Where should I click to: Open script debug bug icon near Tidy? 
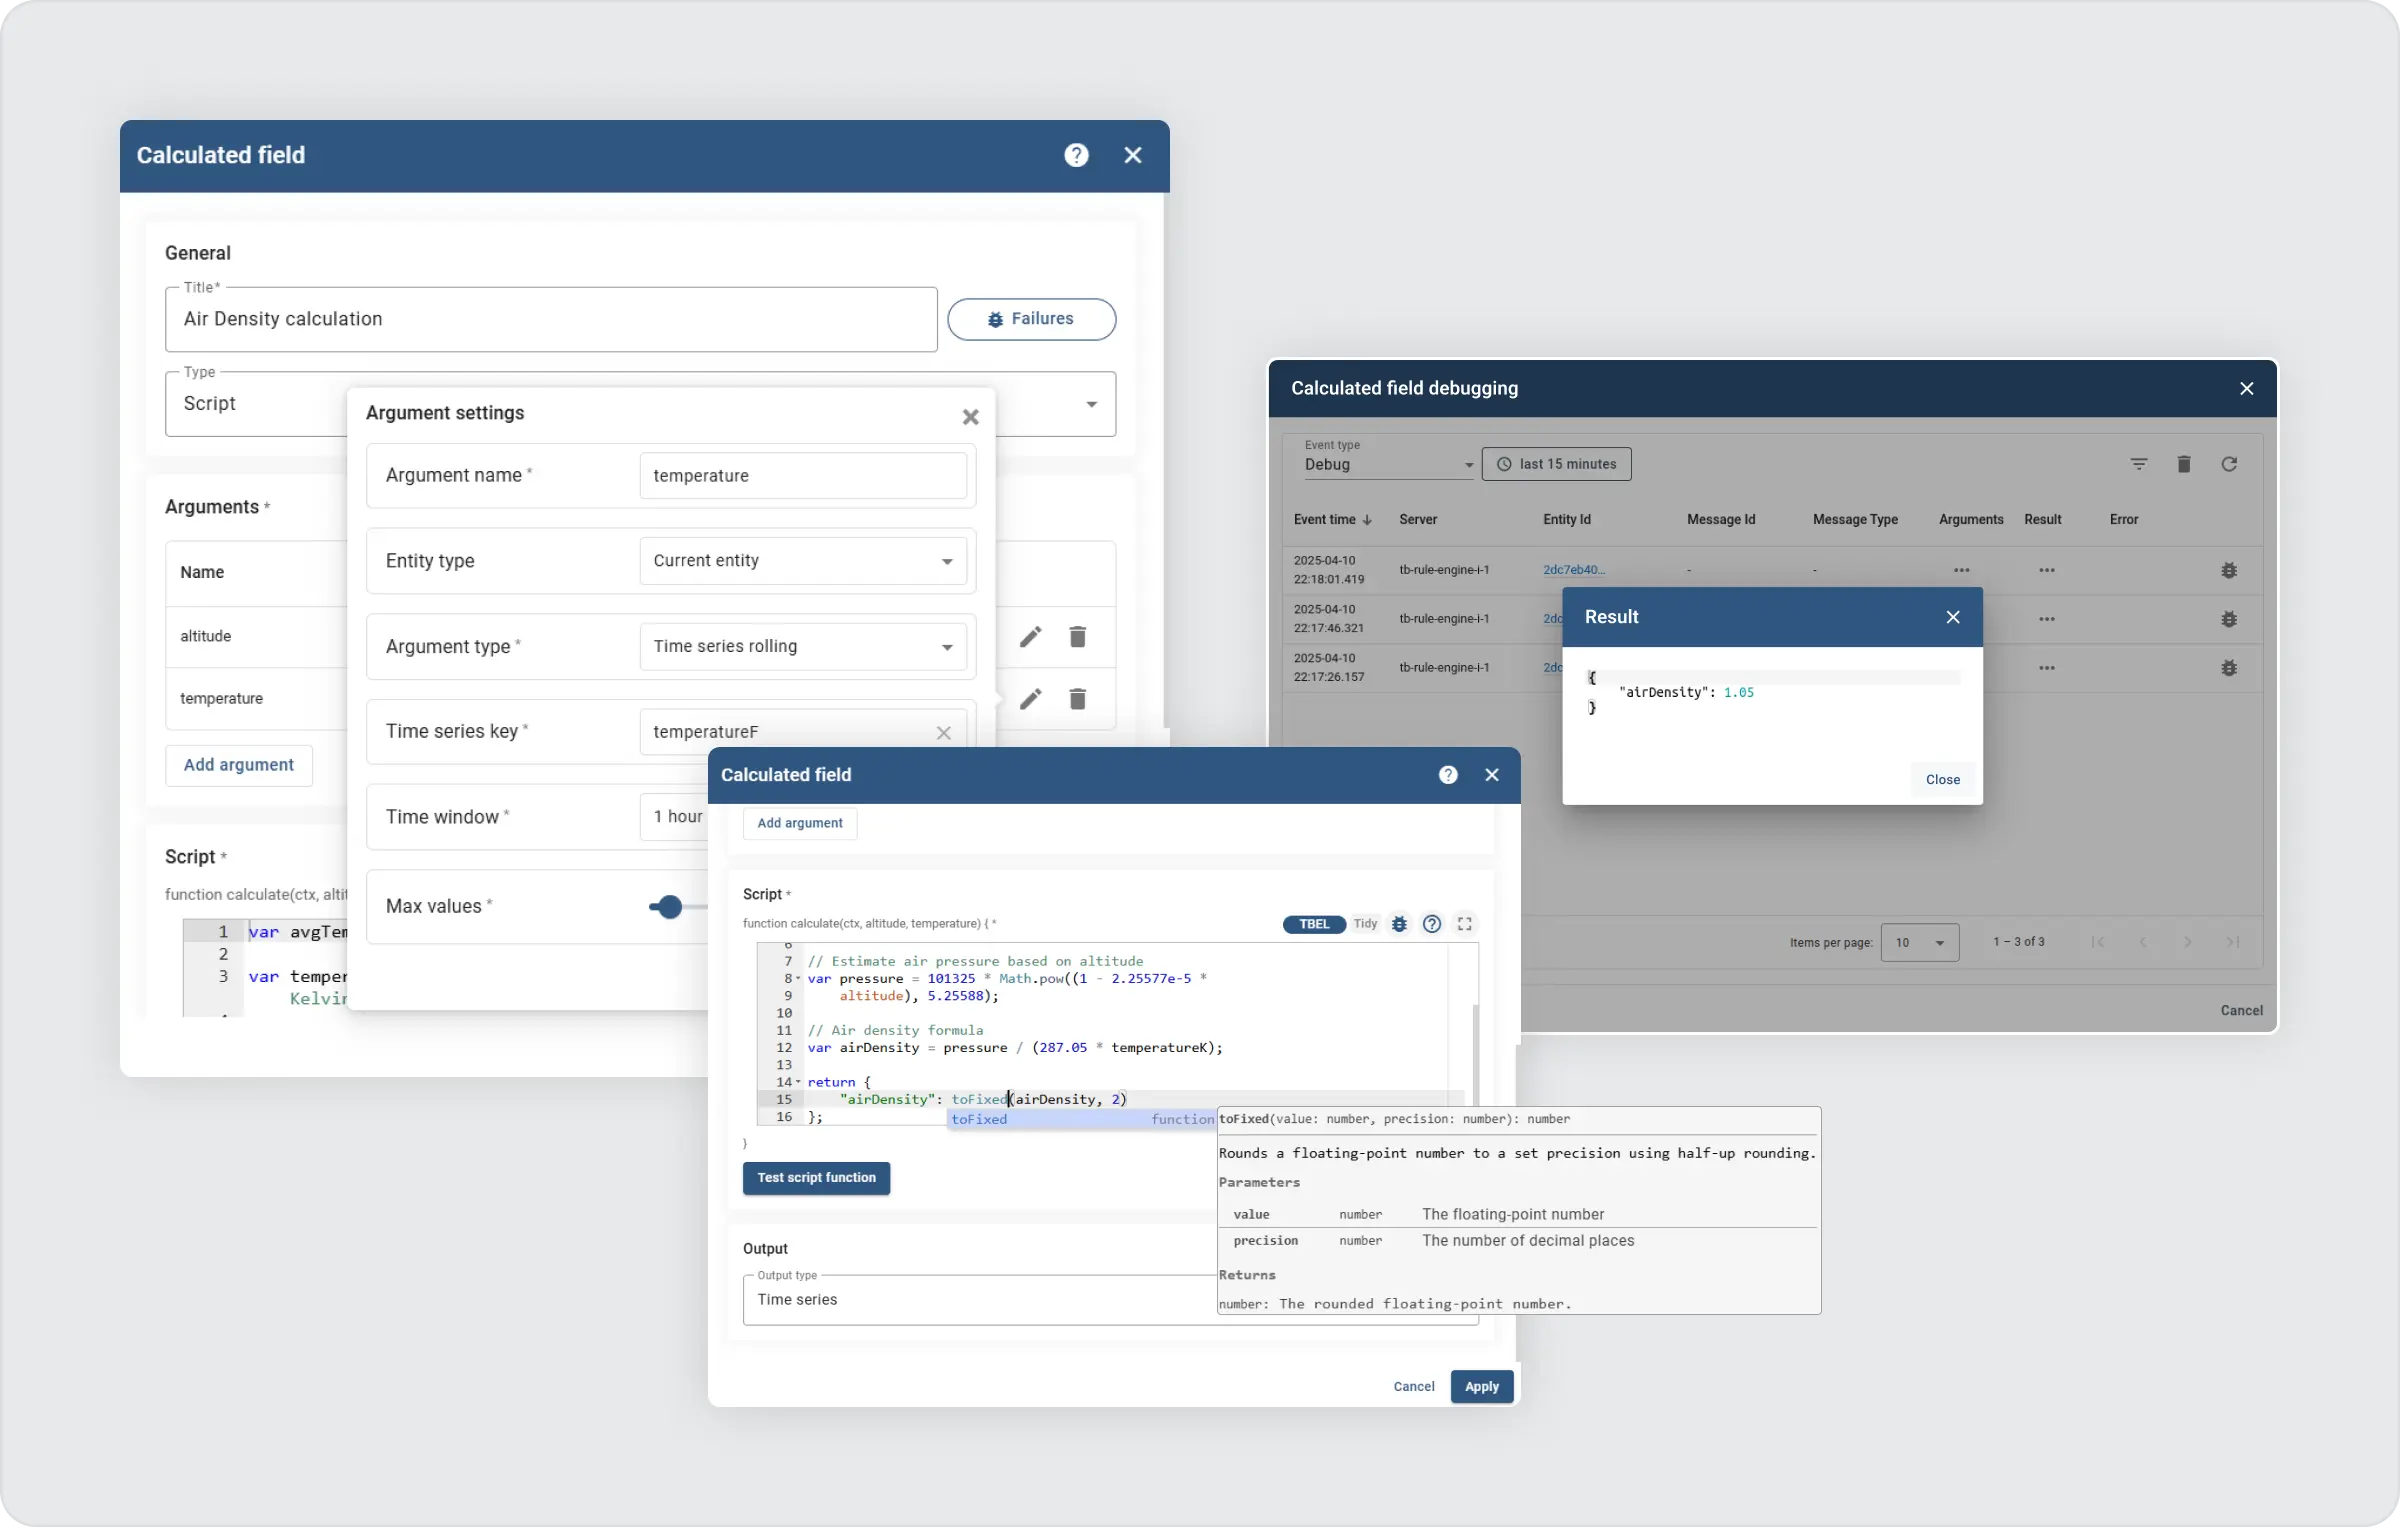click(1399, 924)
